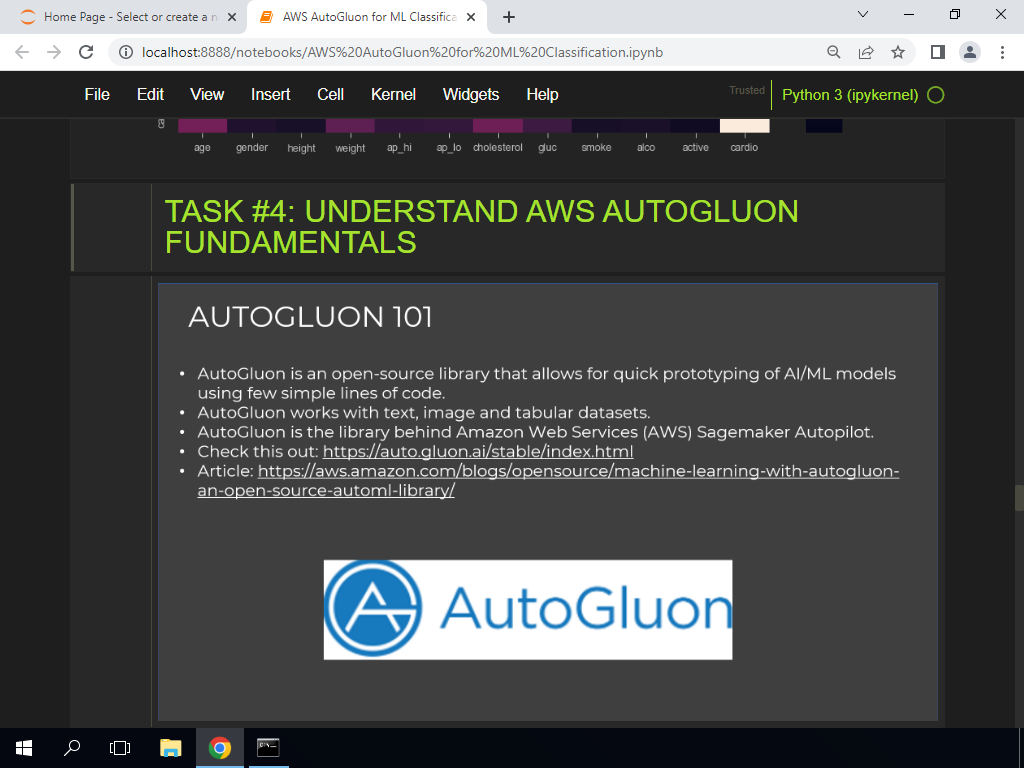Click the browser forward arrow
Image resolution: width=1024 pixels, height=768 pixels.
click(54, 52)
